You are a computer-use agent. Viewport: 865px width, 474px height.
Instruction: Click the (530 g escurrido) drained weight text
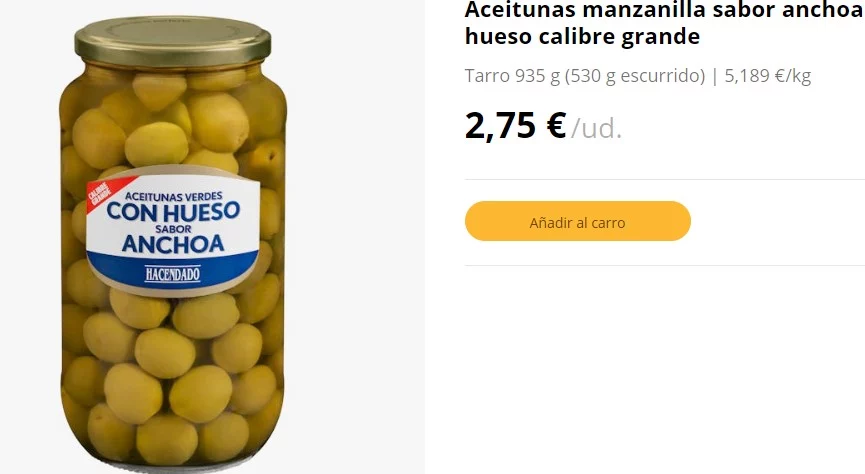(x=634, y=76)
